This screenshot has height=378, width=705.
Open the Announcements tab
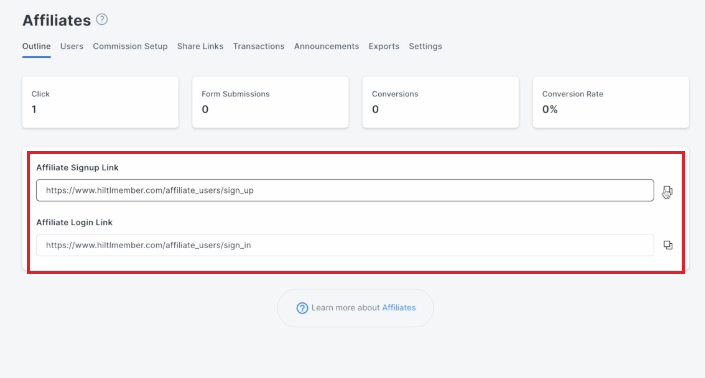pyautogui.click(x=326, y=46)
